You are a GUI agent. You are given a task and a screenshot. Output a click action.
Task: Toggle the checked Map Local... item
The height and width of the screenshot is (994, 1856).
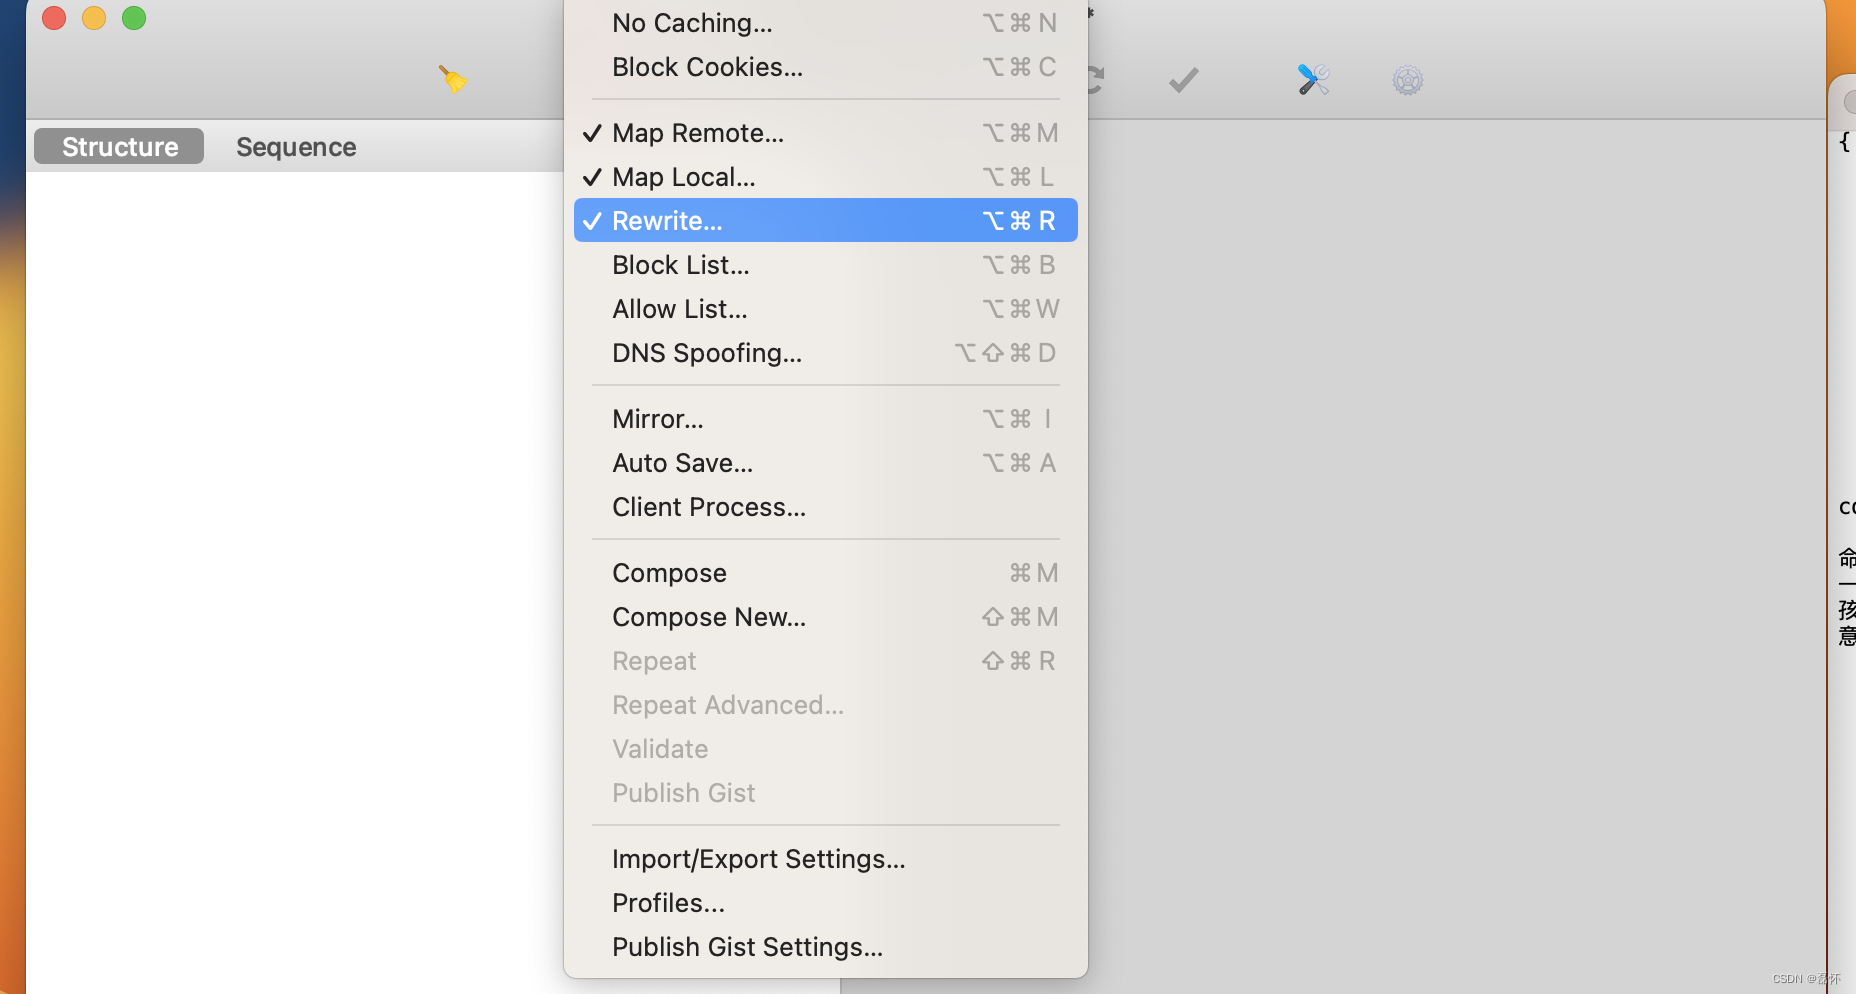coord(825,177)
